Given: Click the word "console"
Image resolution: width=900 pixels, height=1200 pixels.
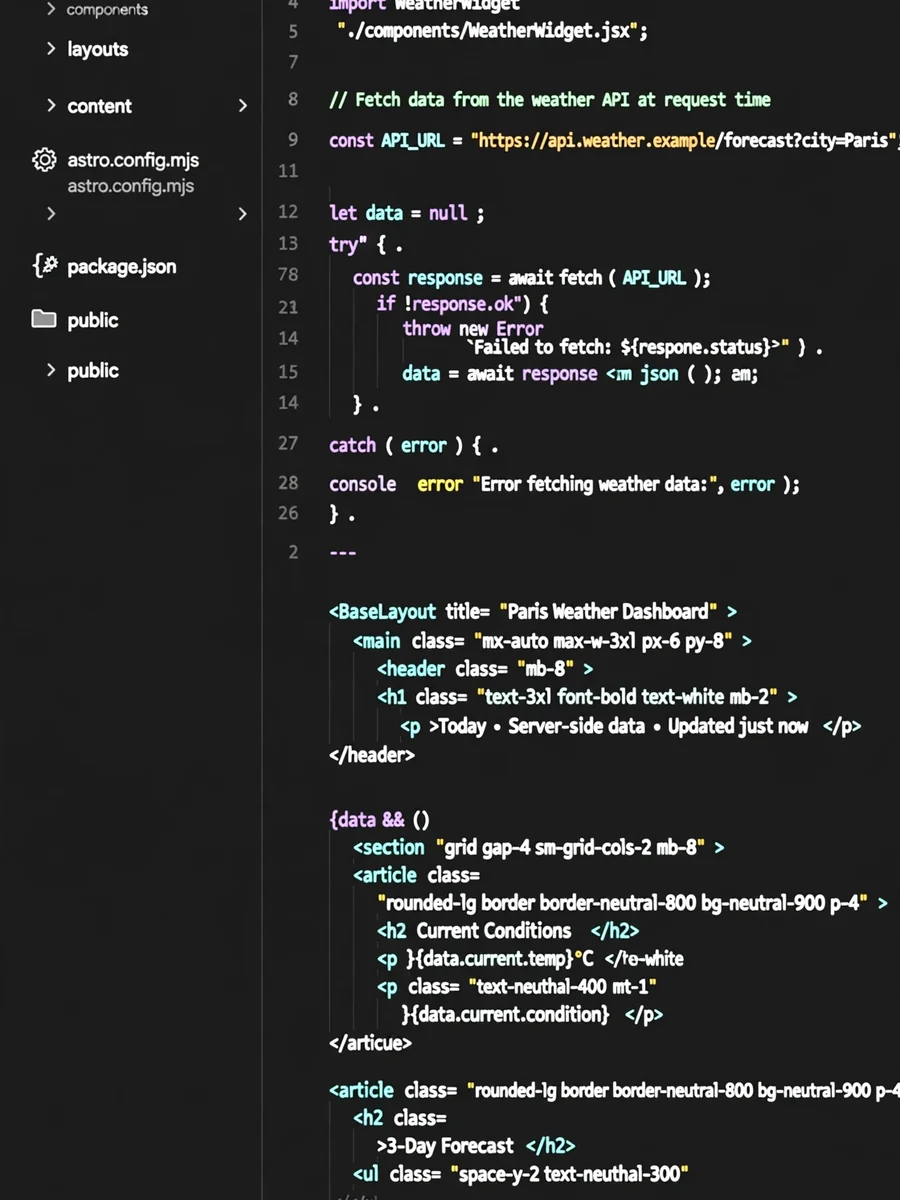Looking at the screenshot, I should pos(363,484).
